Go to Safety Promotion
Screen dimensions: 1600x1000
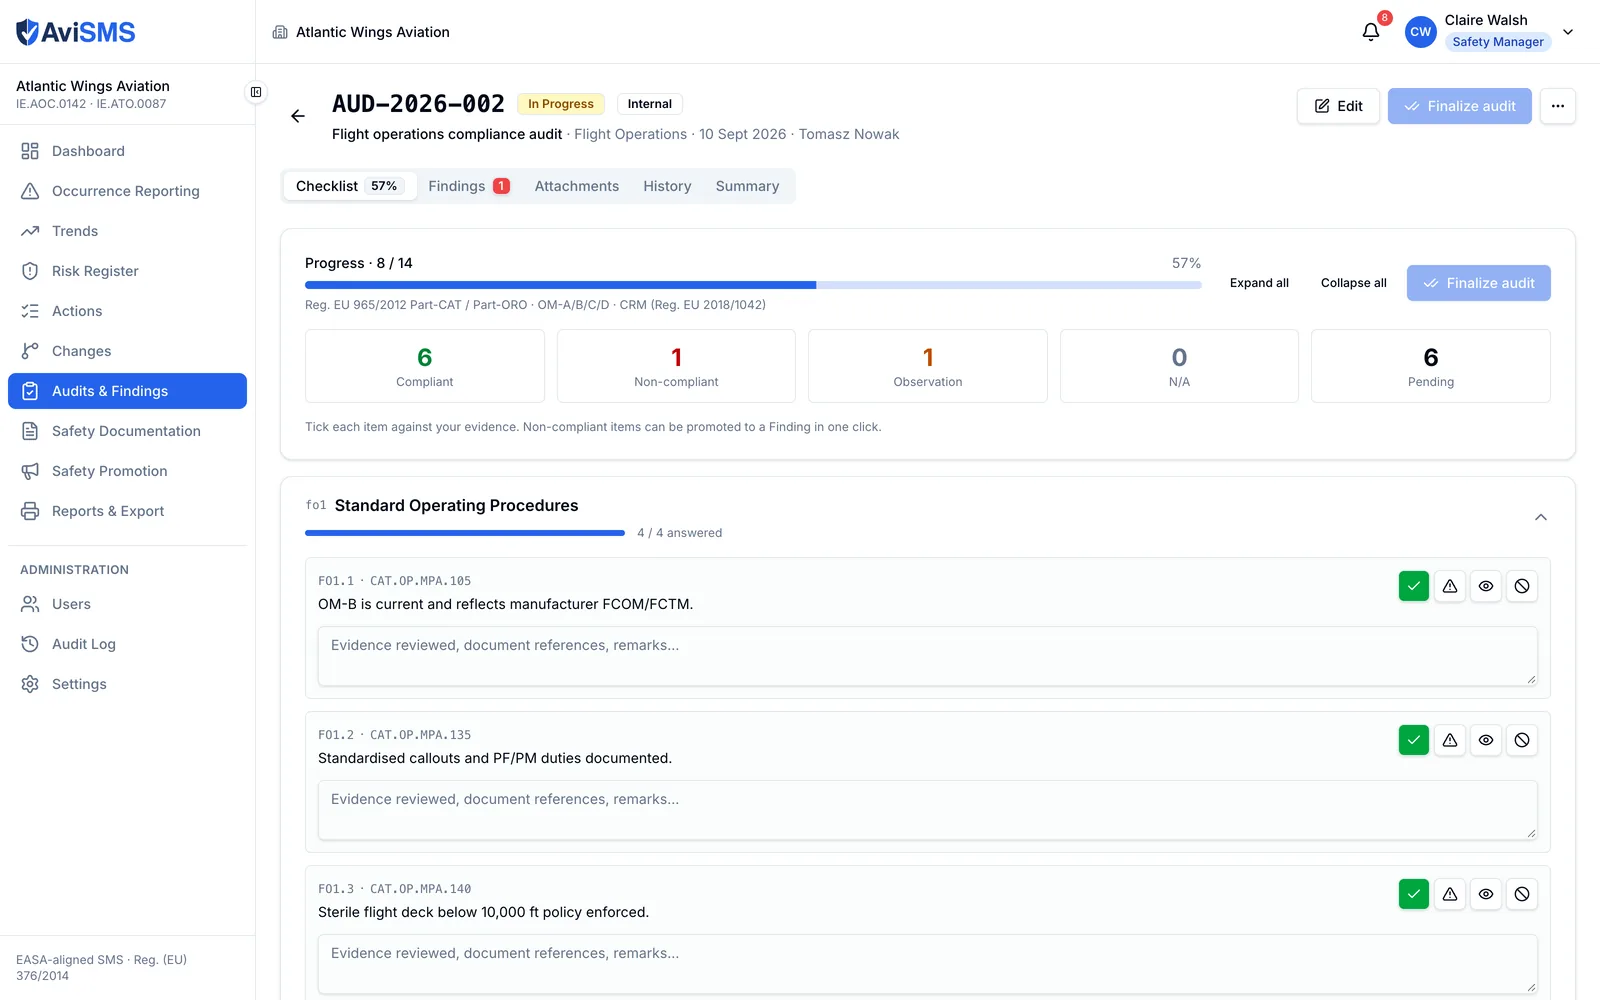pos(127,471)
